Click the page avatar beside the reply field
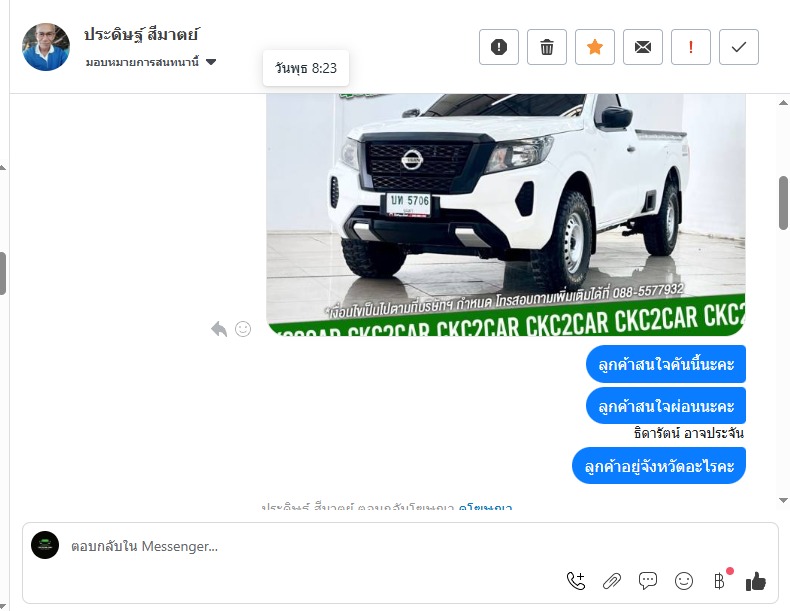 (x=45, y=545)
